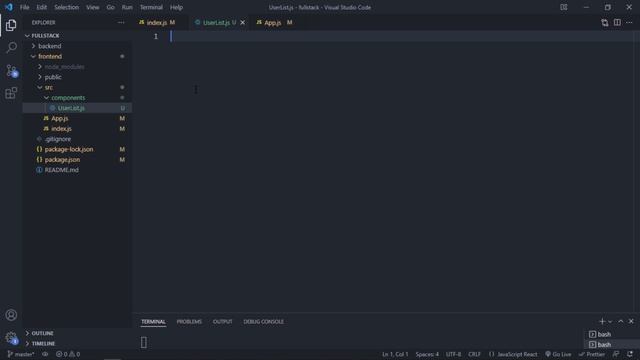Open App.js in the explorer tree
Viewport: 640px width, 360px height.
coord(77,118)
